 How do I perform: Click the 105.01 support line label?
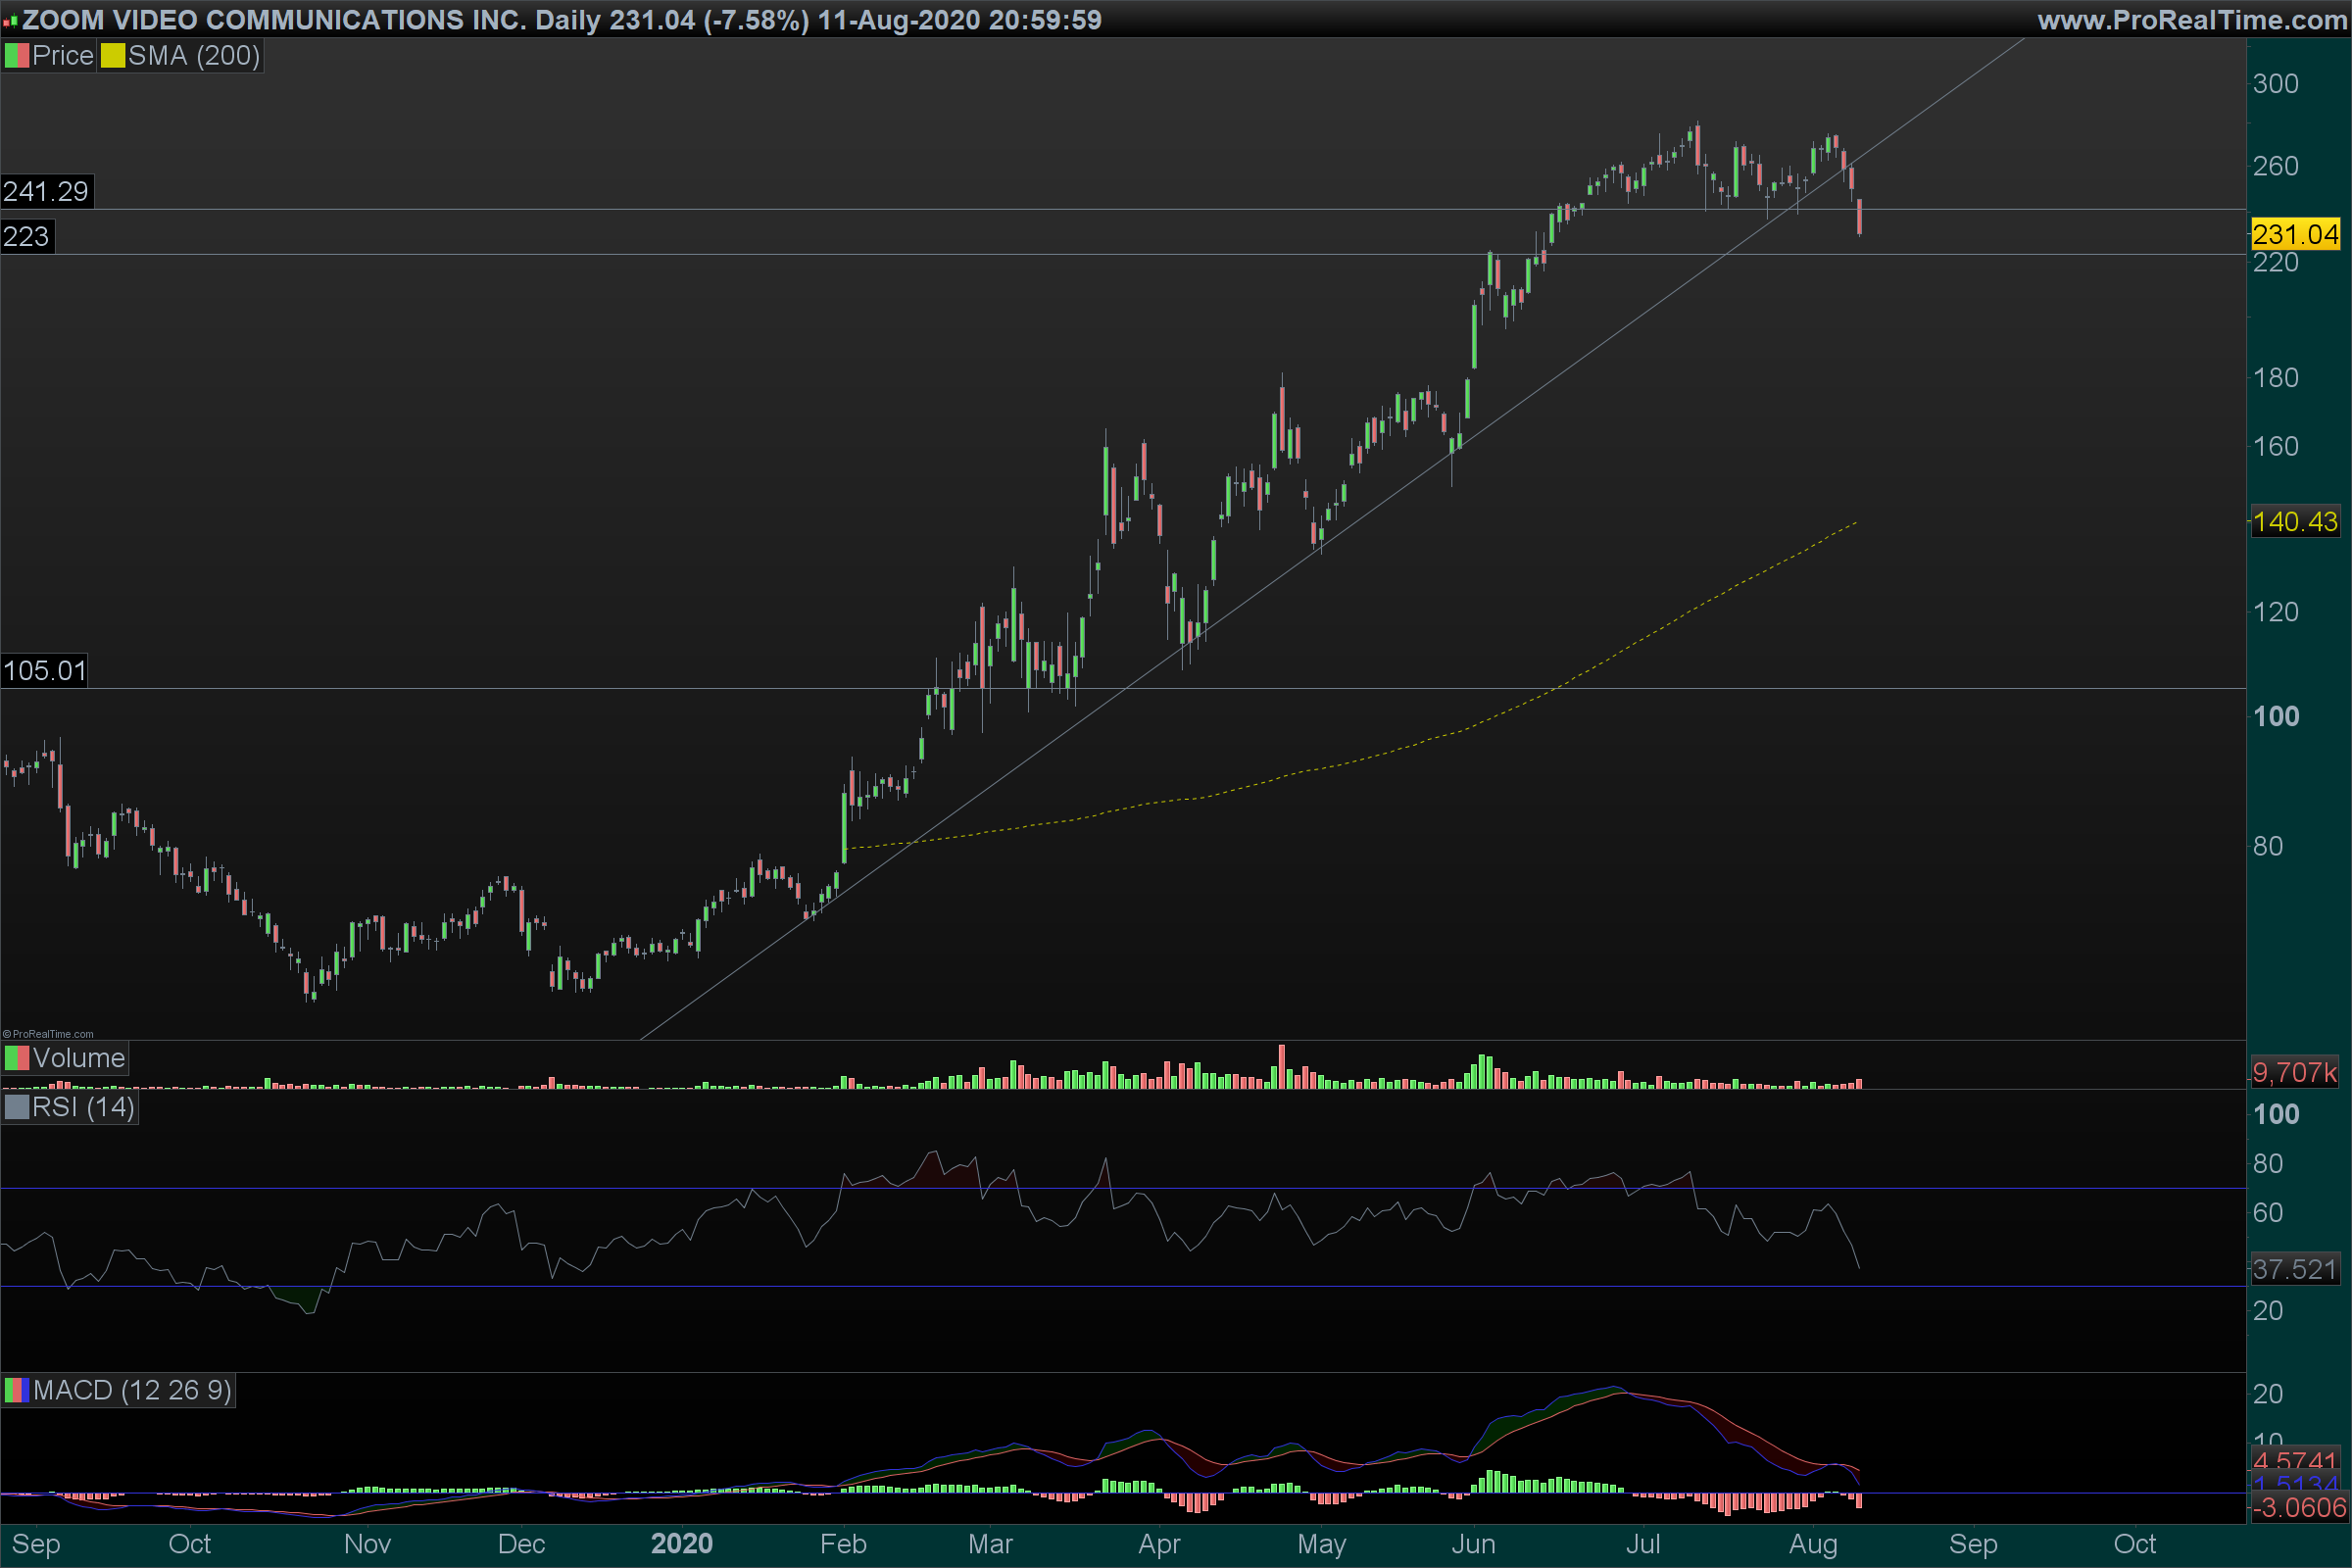(44, 670)
